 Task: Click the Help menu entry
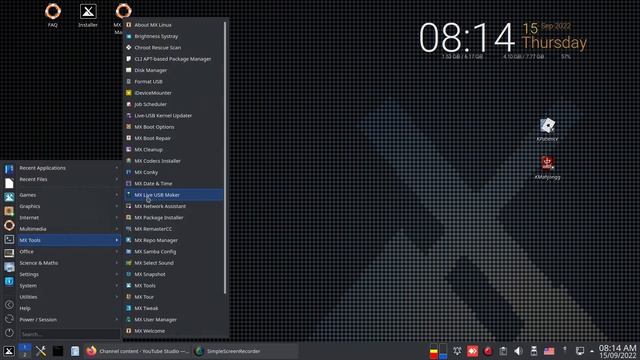click(x=69, y=308)
